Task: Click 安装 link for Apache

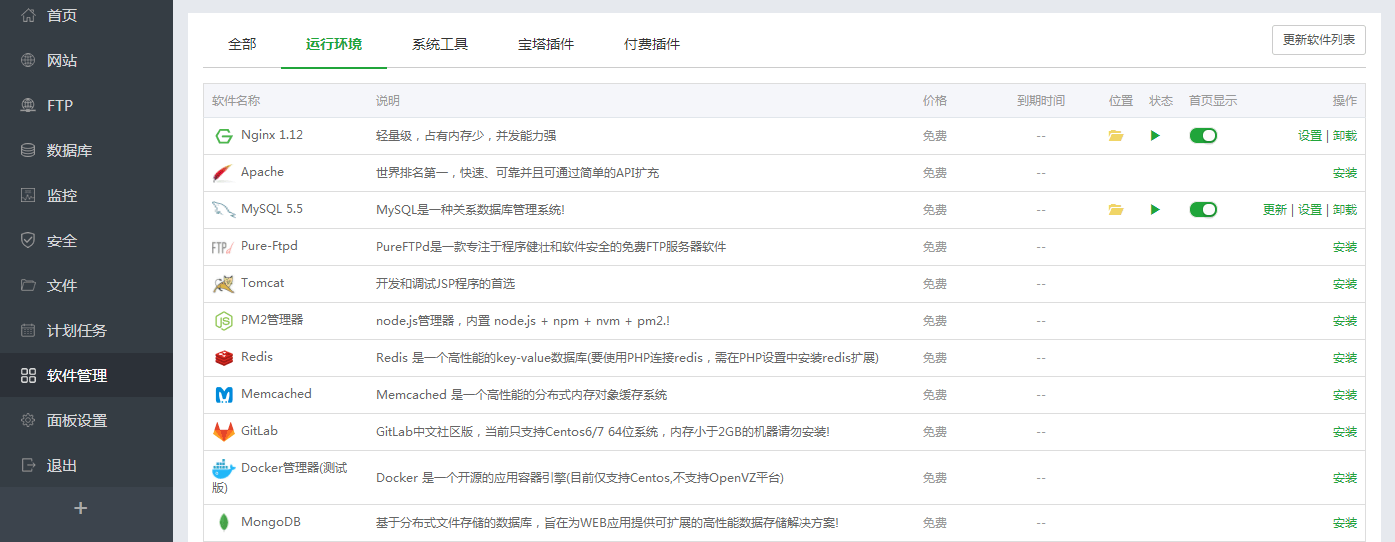Action: (1345, 173)
